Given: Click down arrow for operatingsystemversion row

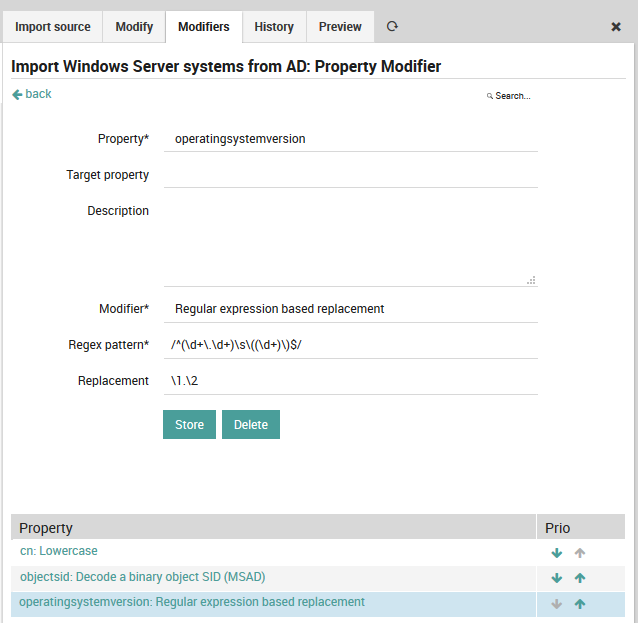Looking at the screenshot, I should (x=557, y=603).
